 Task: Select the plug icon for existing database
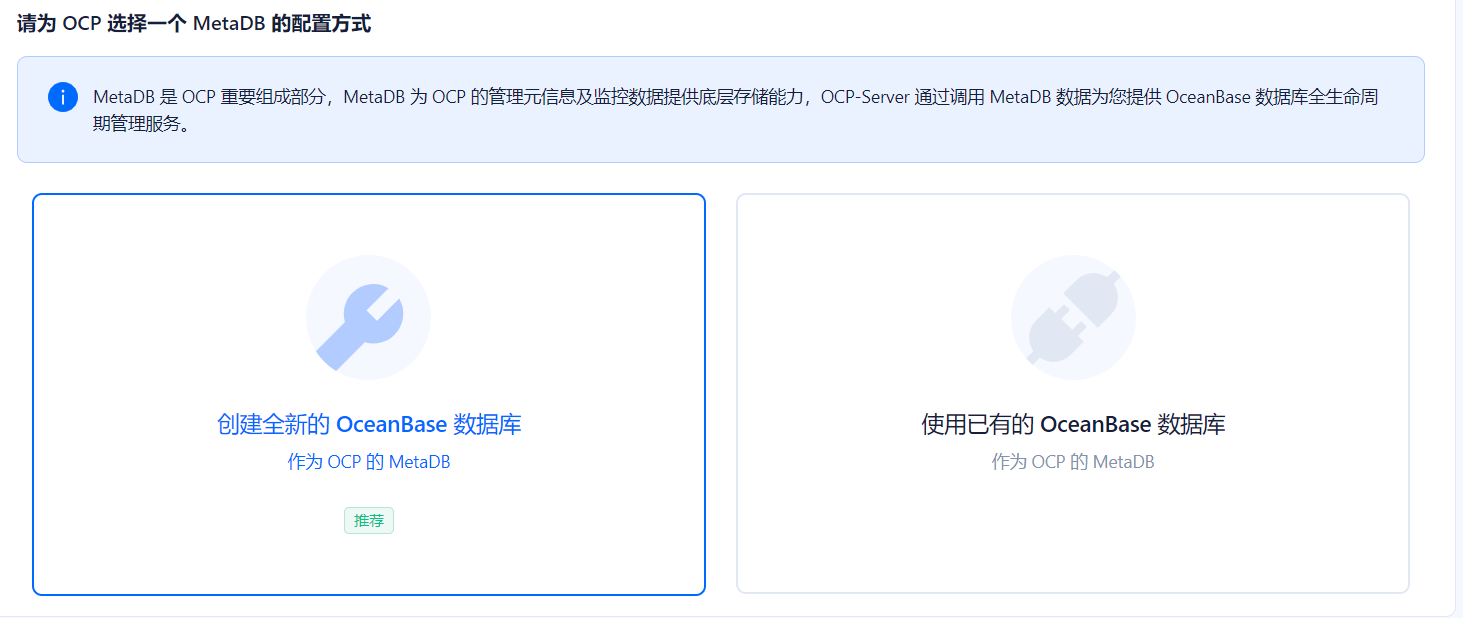click(1073, 318)
